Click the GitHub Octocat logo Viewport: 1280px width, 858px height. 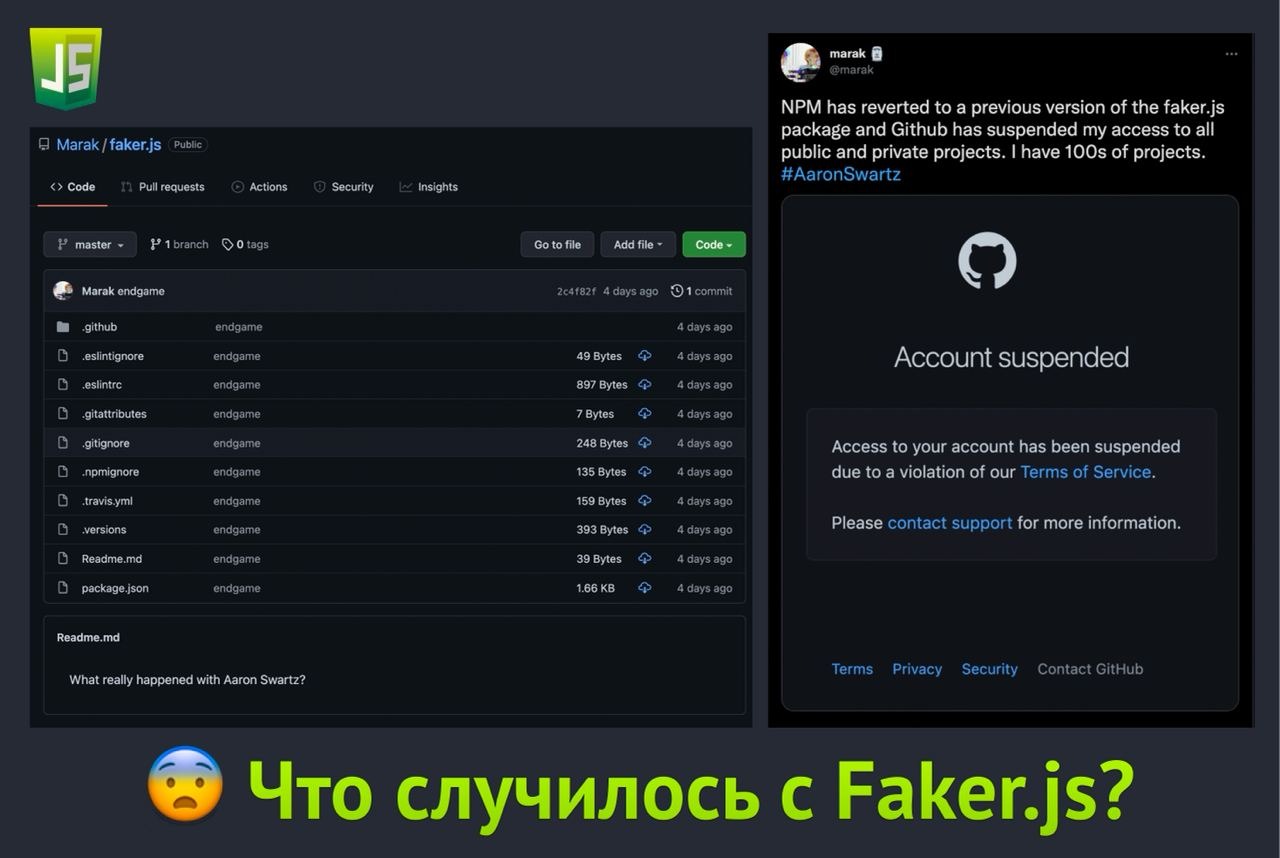987,261
